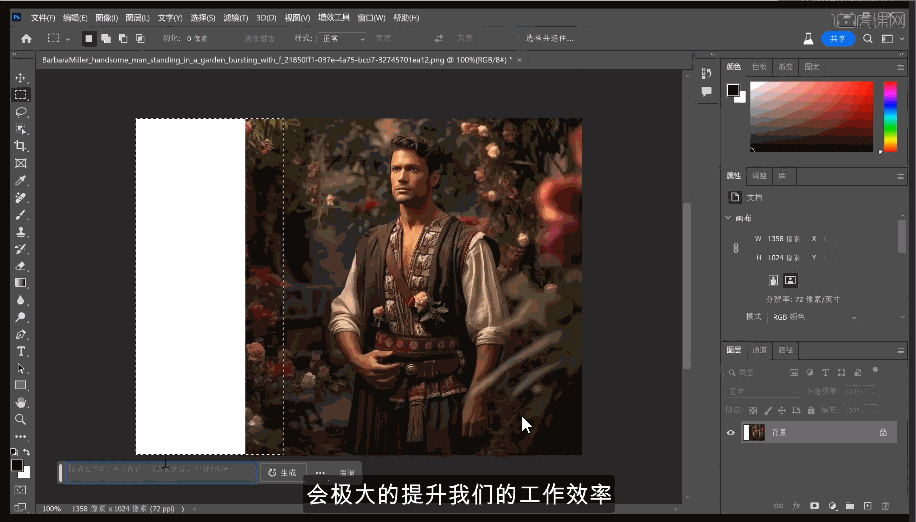This screenshot has height=522, width=916.
Task: Hide the 背景 layer with eye icon
Action: coord(730,433)
